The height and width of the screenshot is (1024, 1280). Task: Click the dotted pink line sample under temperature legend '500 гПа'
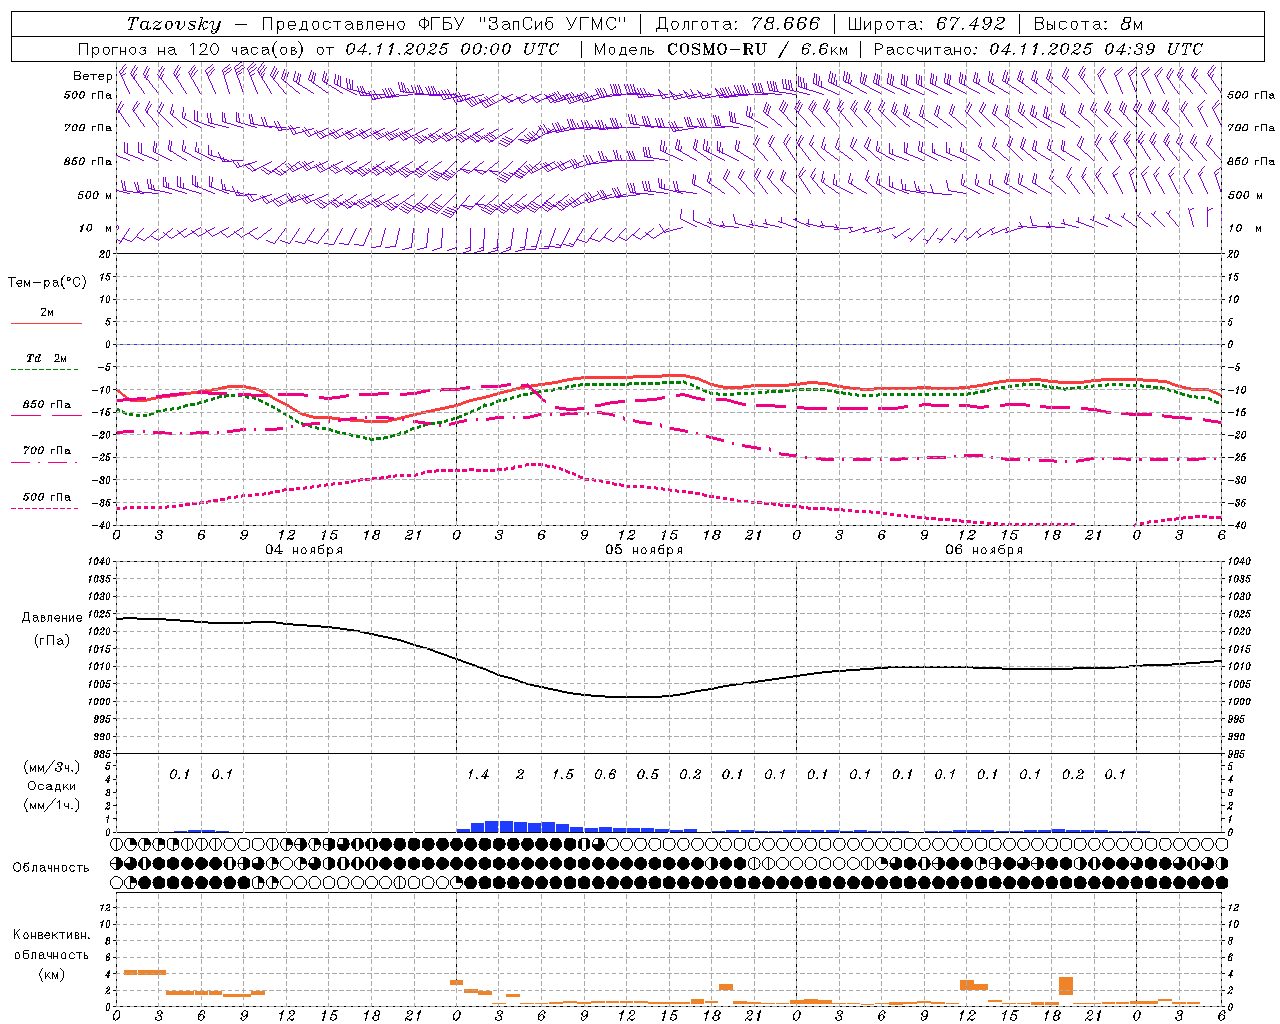pyautogui.click(x=45, y=509)
